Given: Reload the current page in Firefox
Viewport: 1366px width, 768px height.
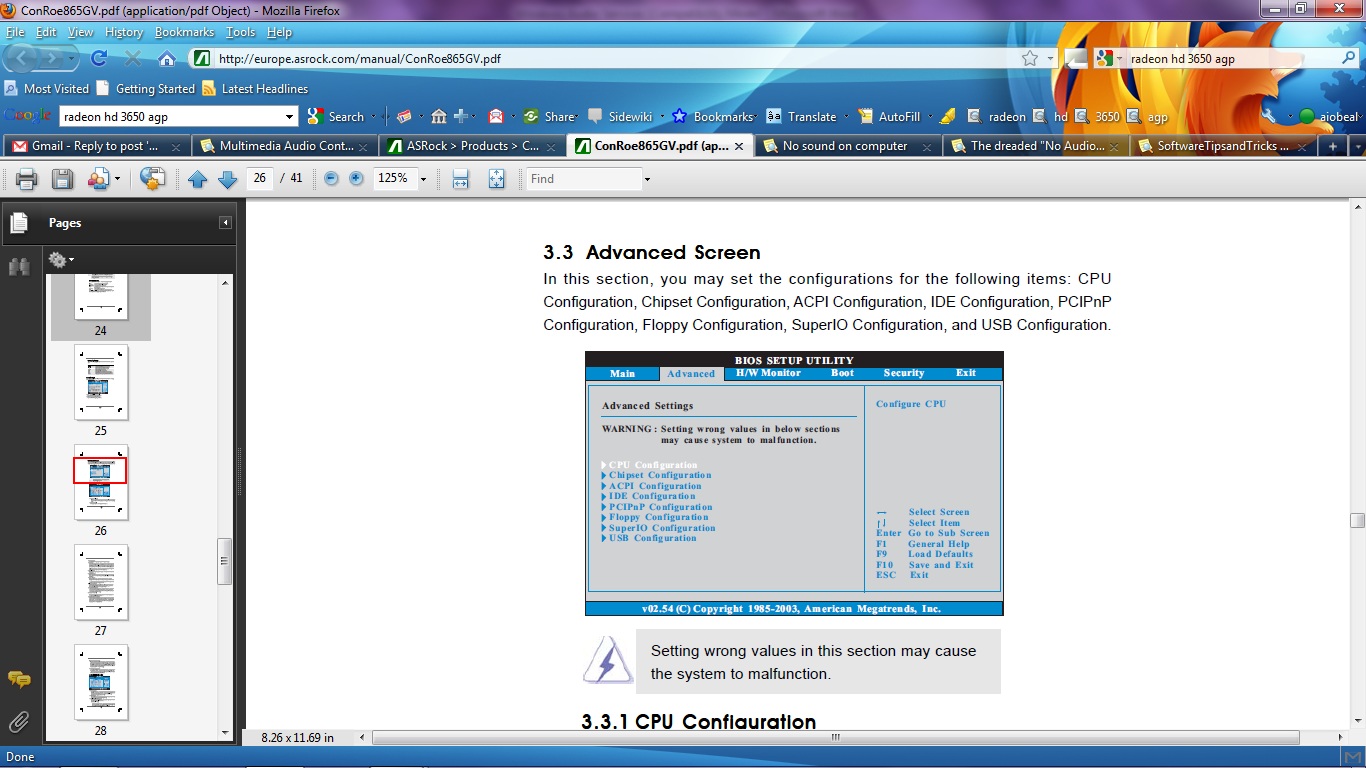Looking at the screenshot, I should coord(99,58).
